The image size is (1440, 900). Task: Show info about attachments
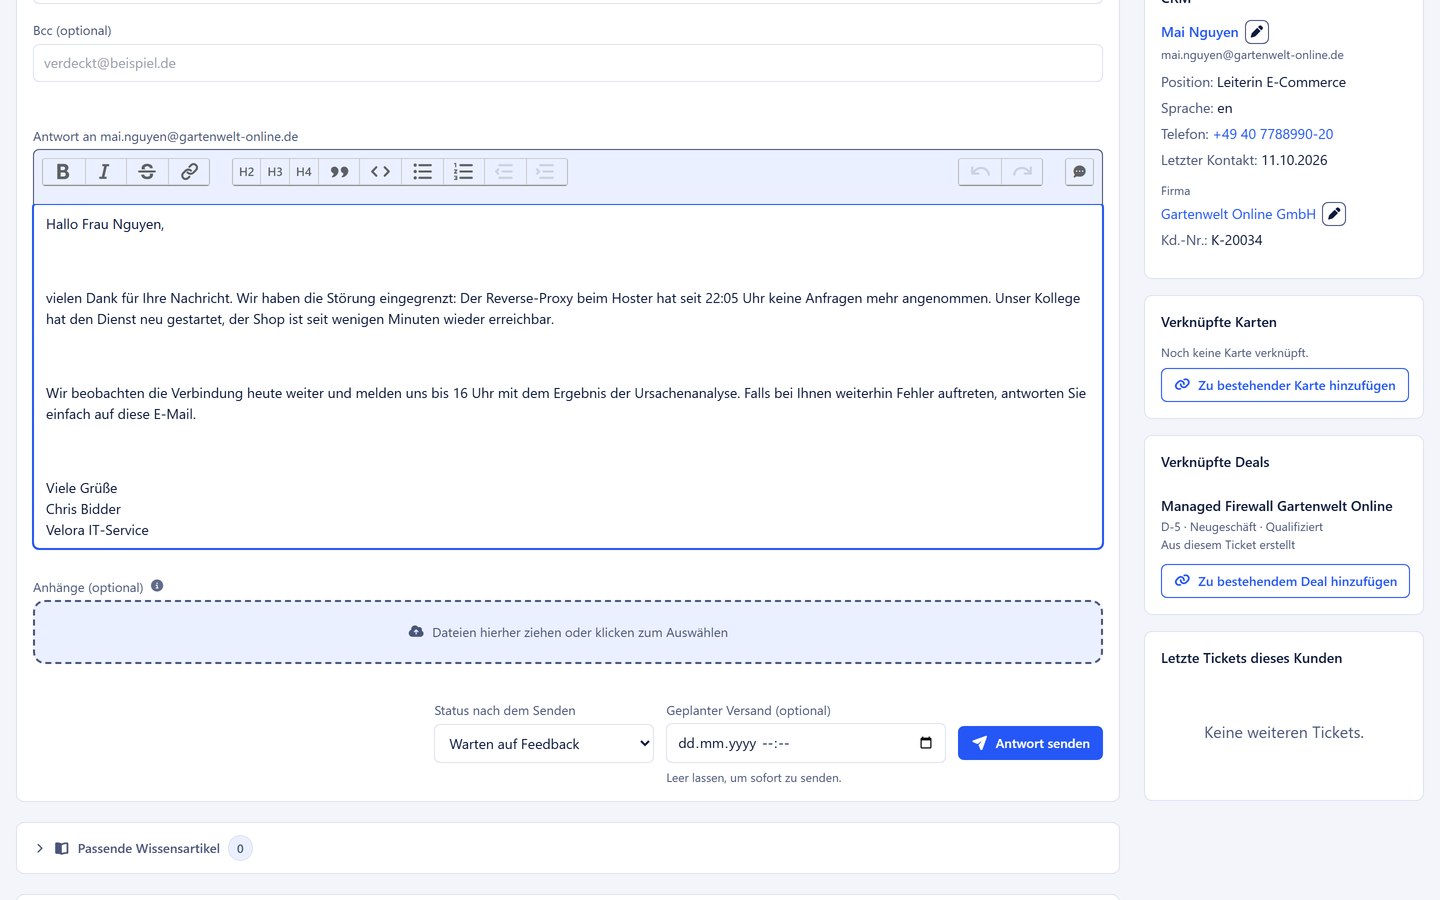click(x=157, y=586)
